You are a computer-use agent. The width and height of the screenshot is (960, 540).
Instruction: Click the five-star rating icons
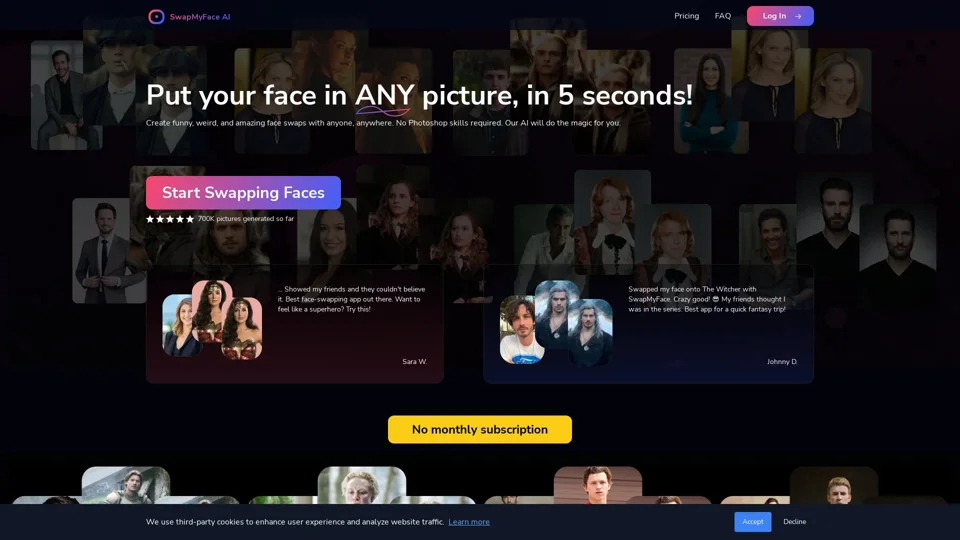170,219
